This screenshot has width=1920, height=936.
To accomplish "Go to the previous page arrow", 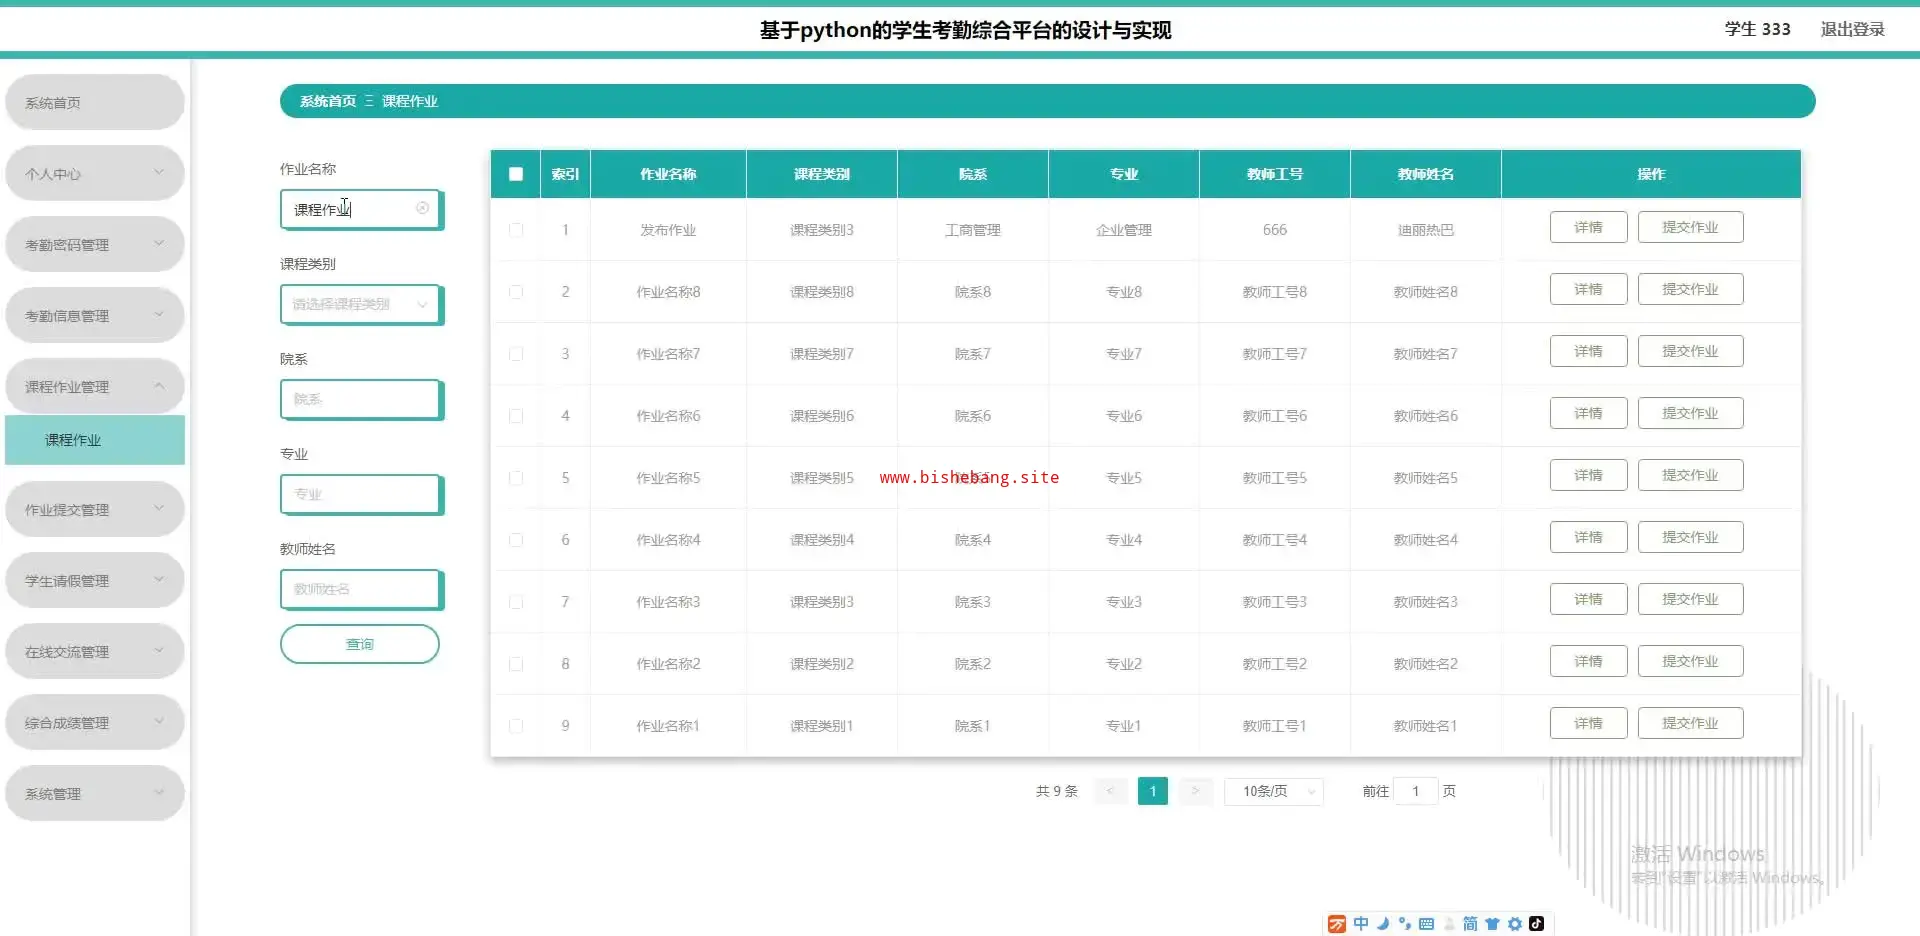I will pyautogui.click(x=1110, y=791).
